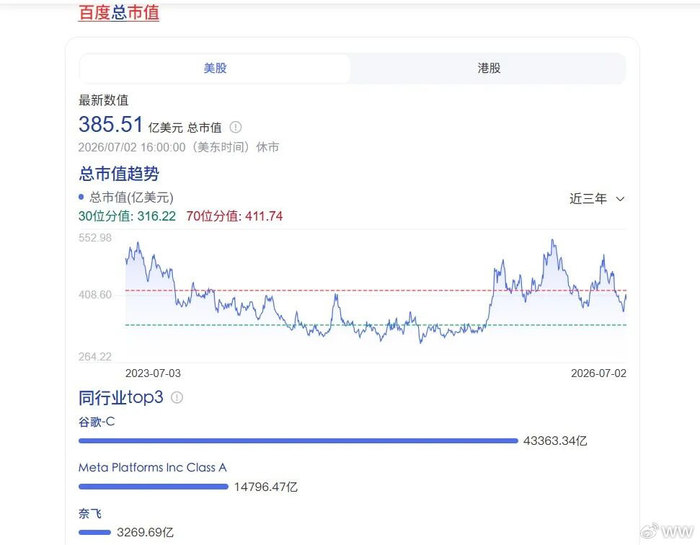Switch to the 美股 tab

point(215,68)
